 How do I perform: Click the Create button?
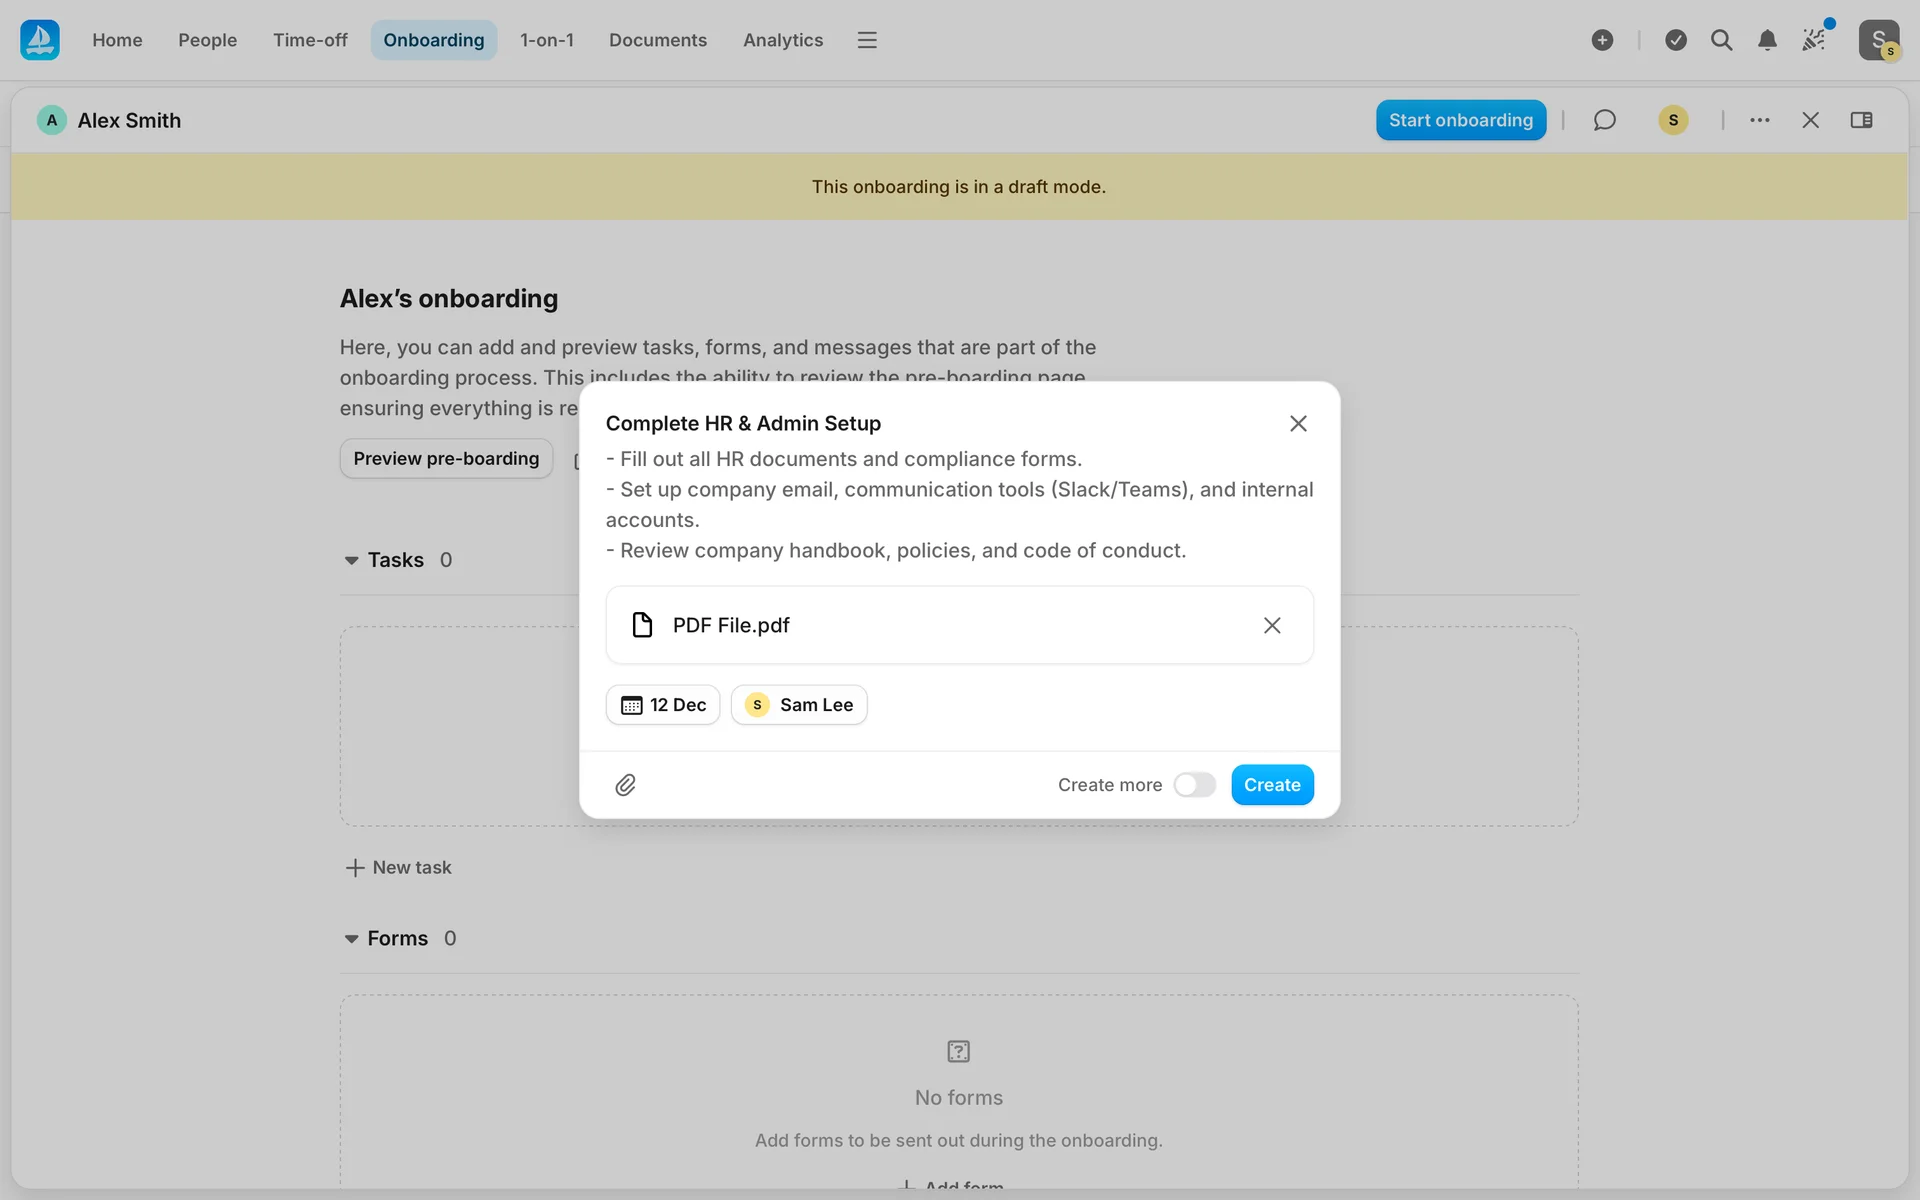click(x=1271, y=785)
